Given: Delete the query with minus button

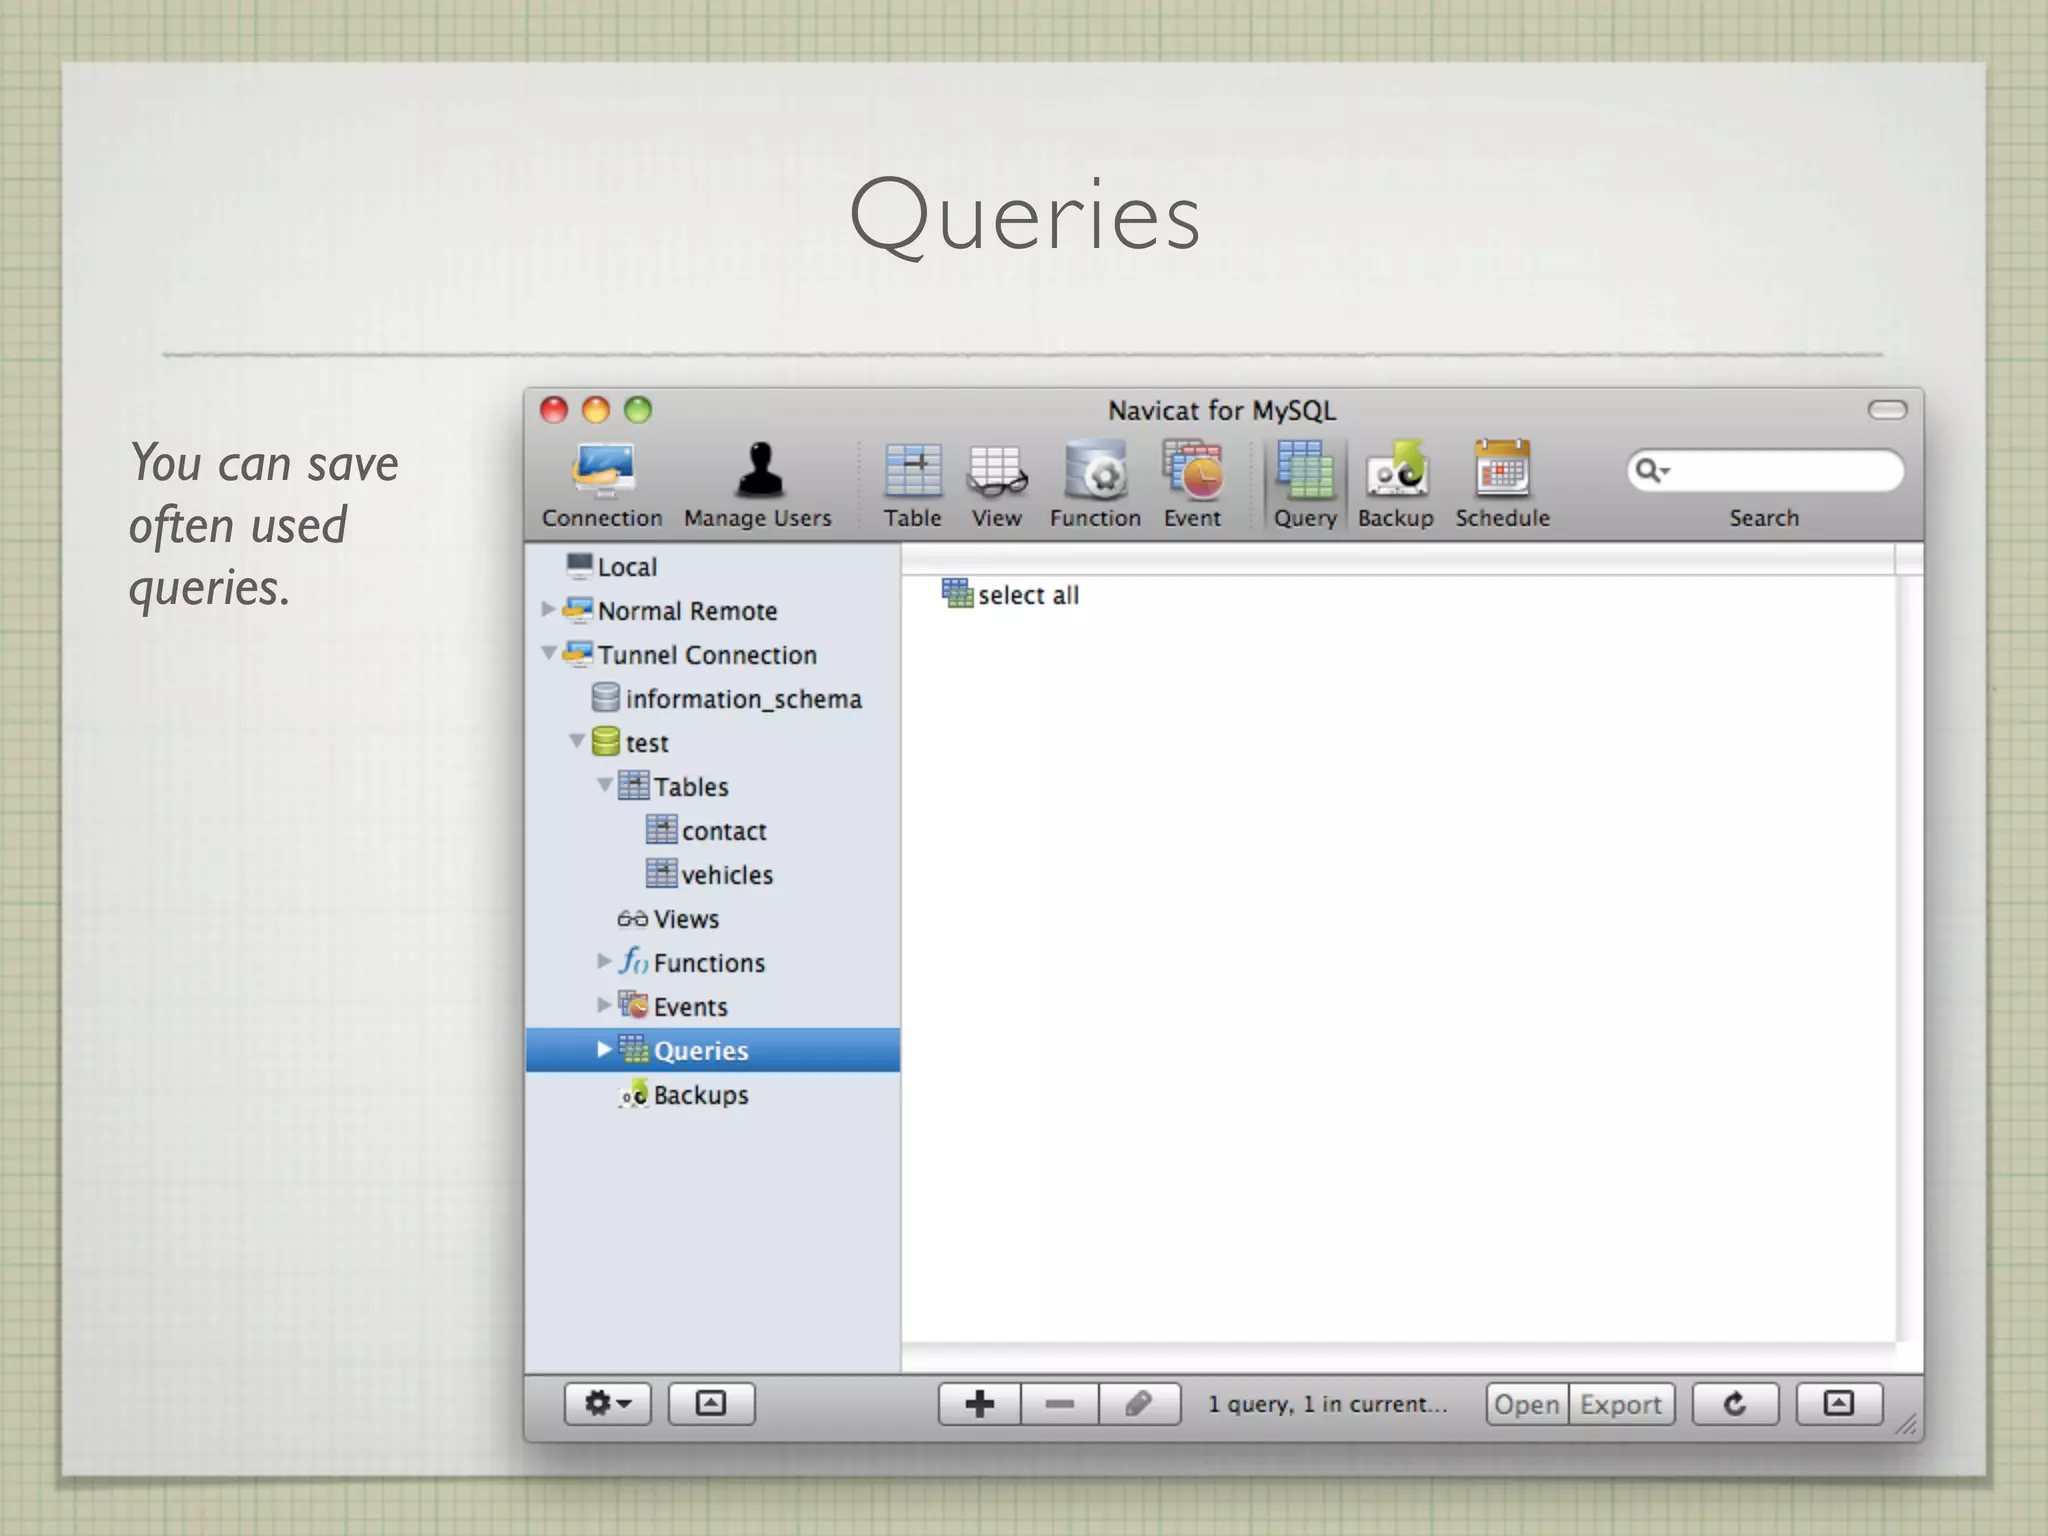Looking at the screenshot, I should 1060,1404.
